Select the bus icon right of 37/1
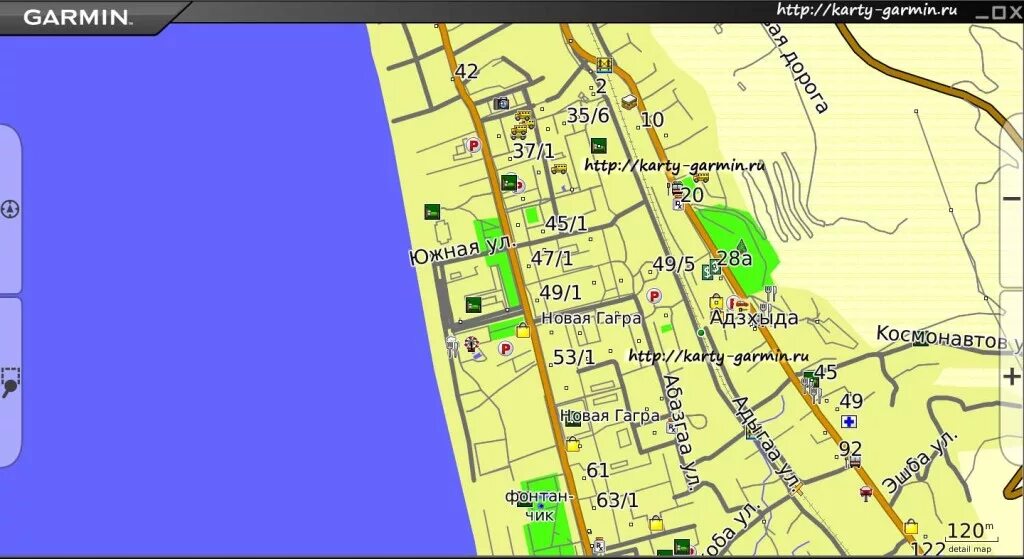The width and height of the screenshot is (1024, 559). coord(558,168)
